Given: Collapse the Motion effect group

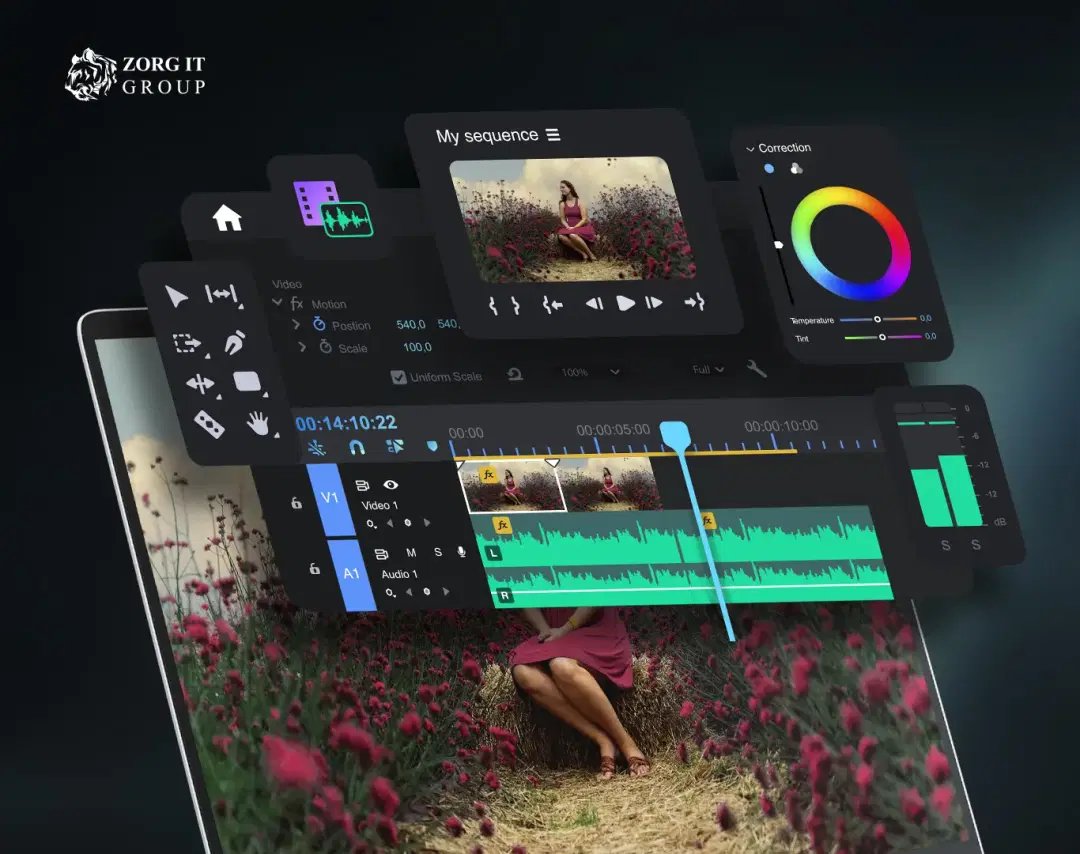Looking at the screenshot, I should [277, 302].
